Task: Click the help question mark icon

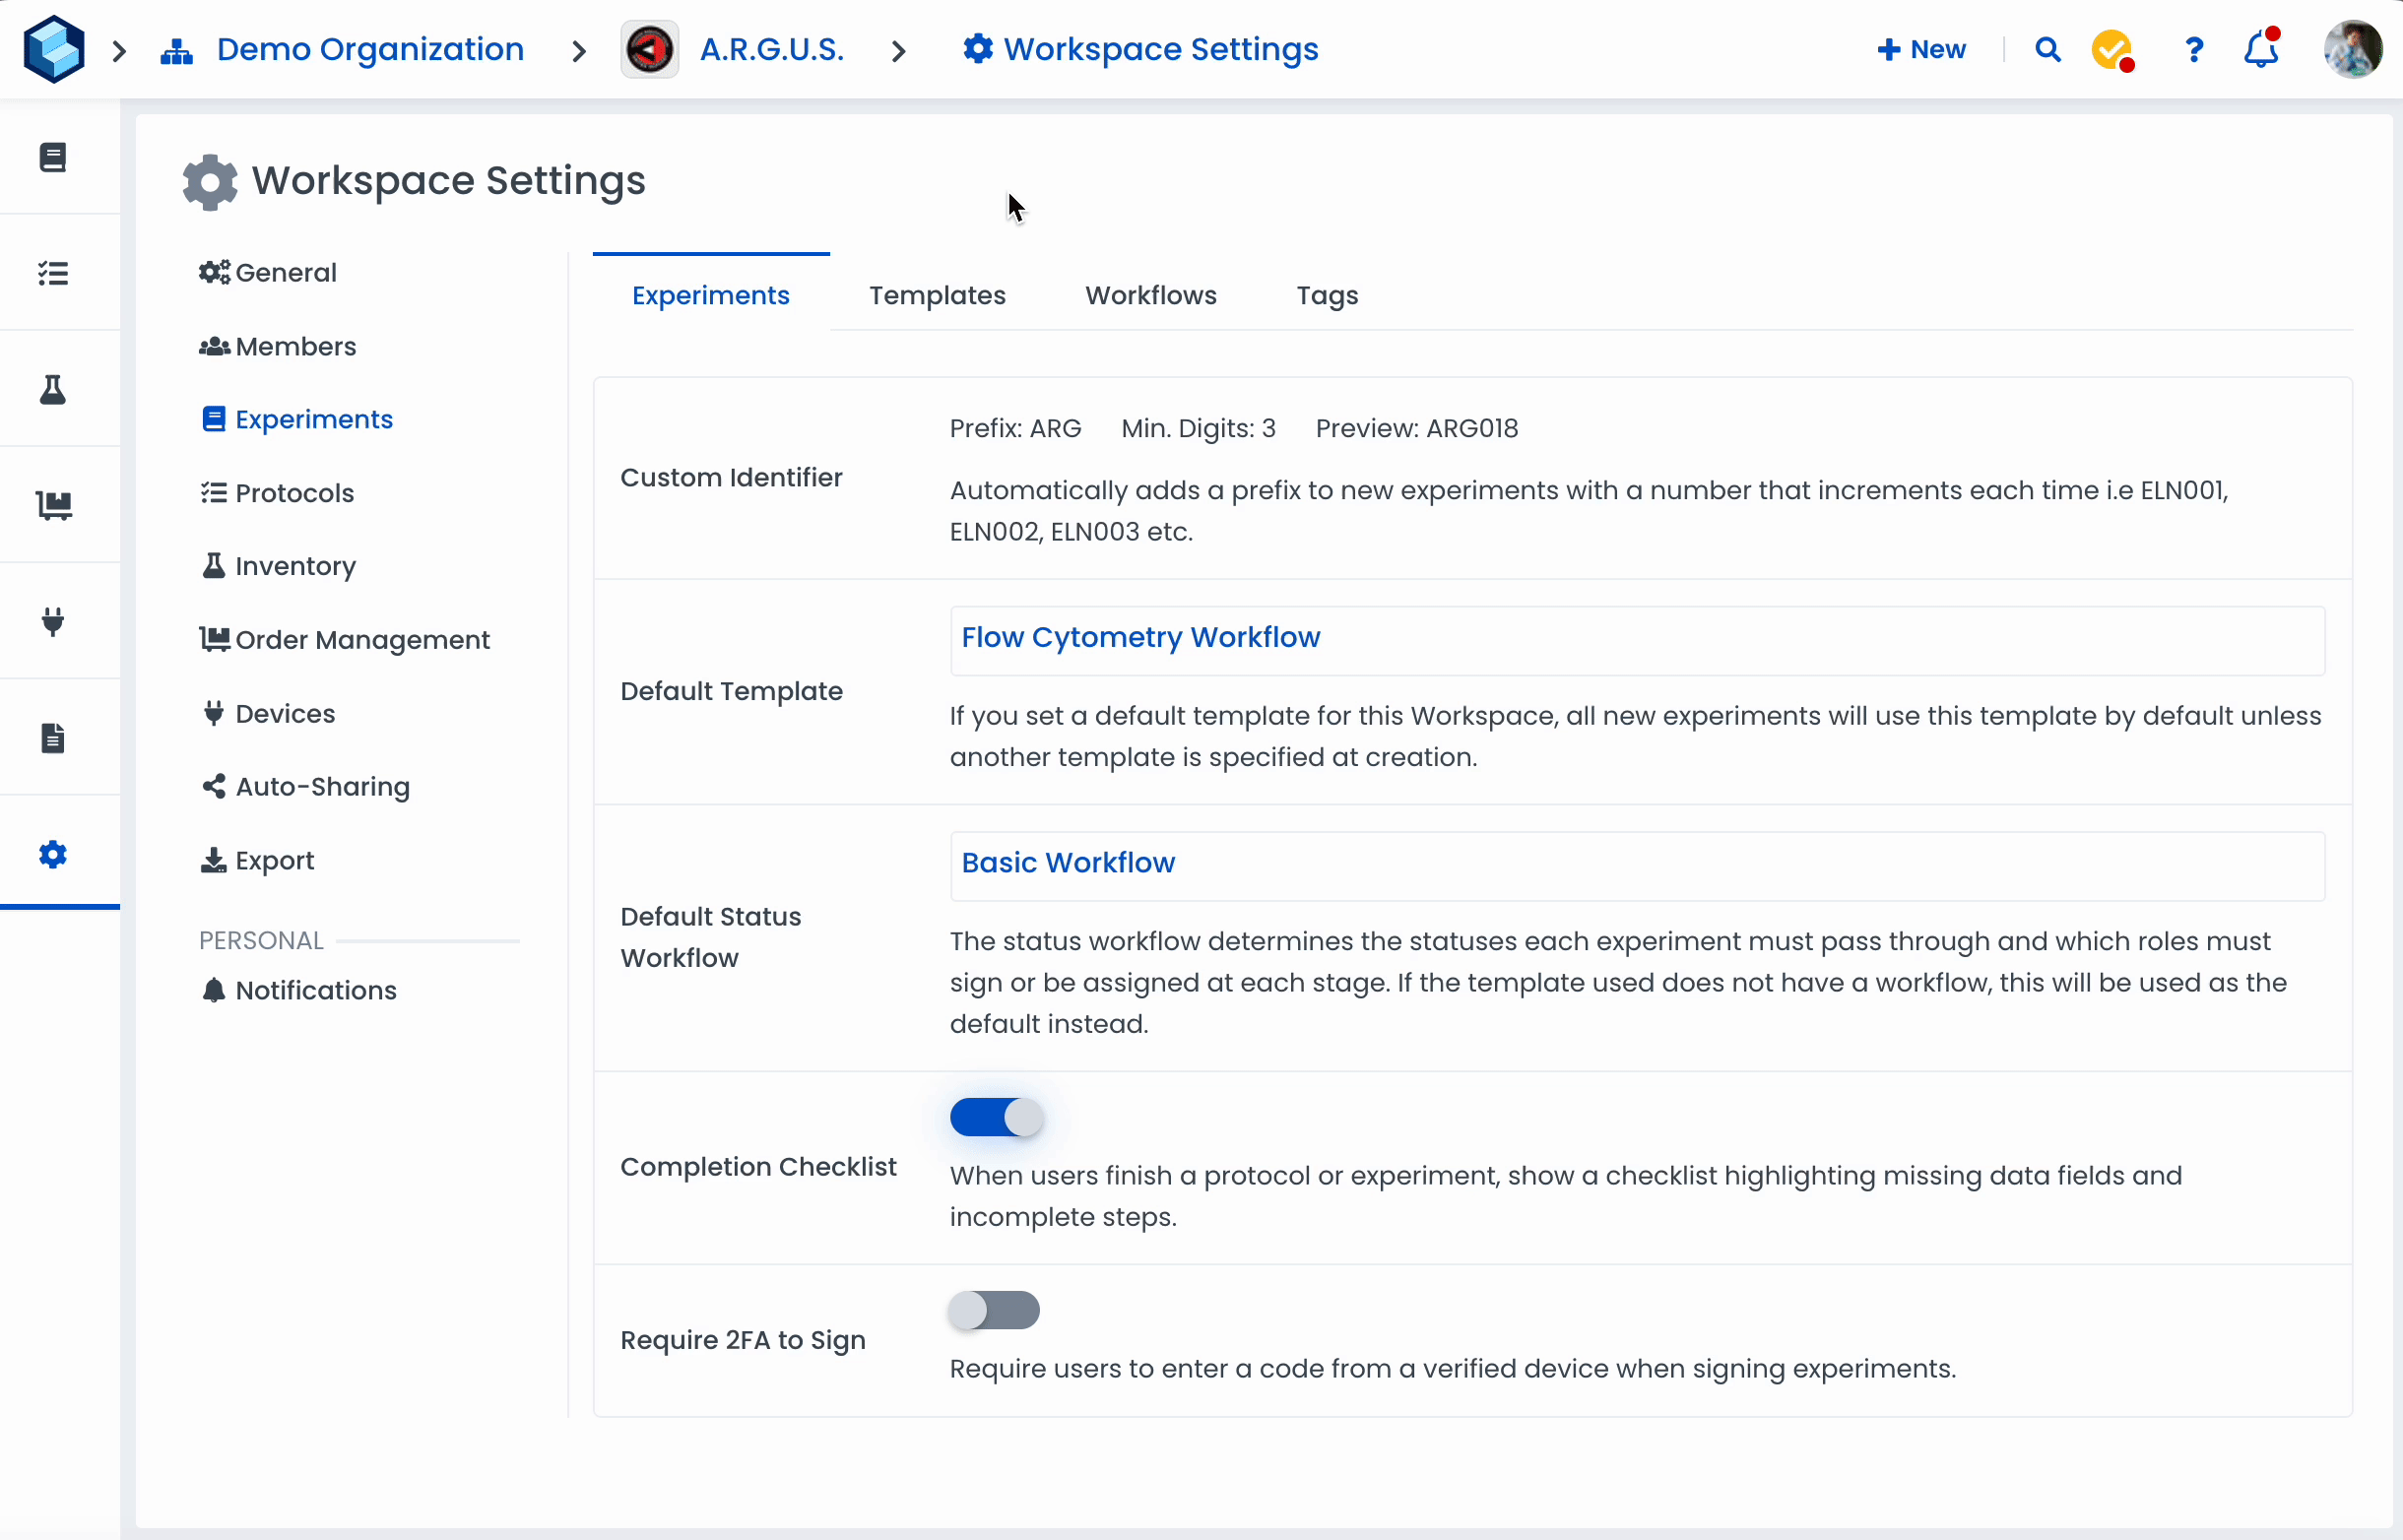Action: coord(2193,49)
